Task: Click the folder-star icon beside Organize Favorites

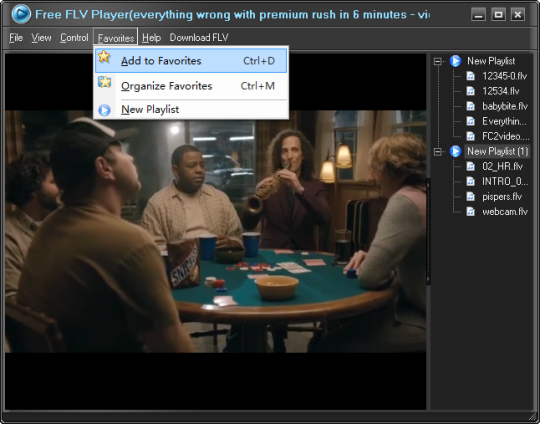Action: 104,82
